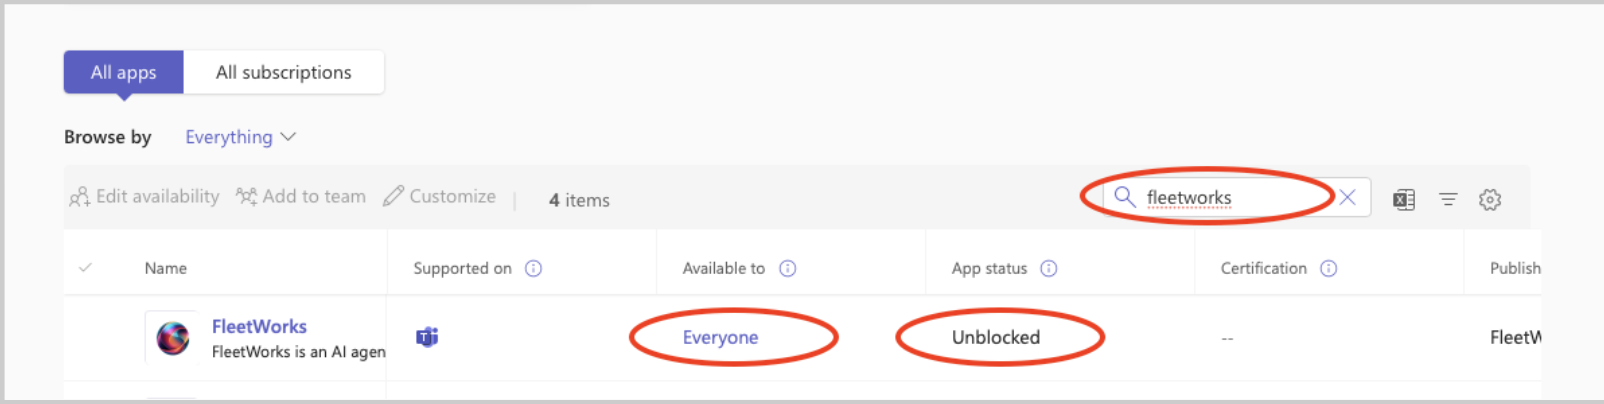
Task: Expand the Everything browse-by dropdown
Action: pyautogui.click(x=240, y=137)
